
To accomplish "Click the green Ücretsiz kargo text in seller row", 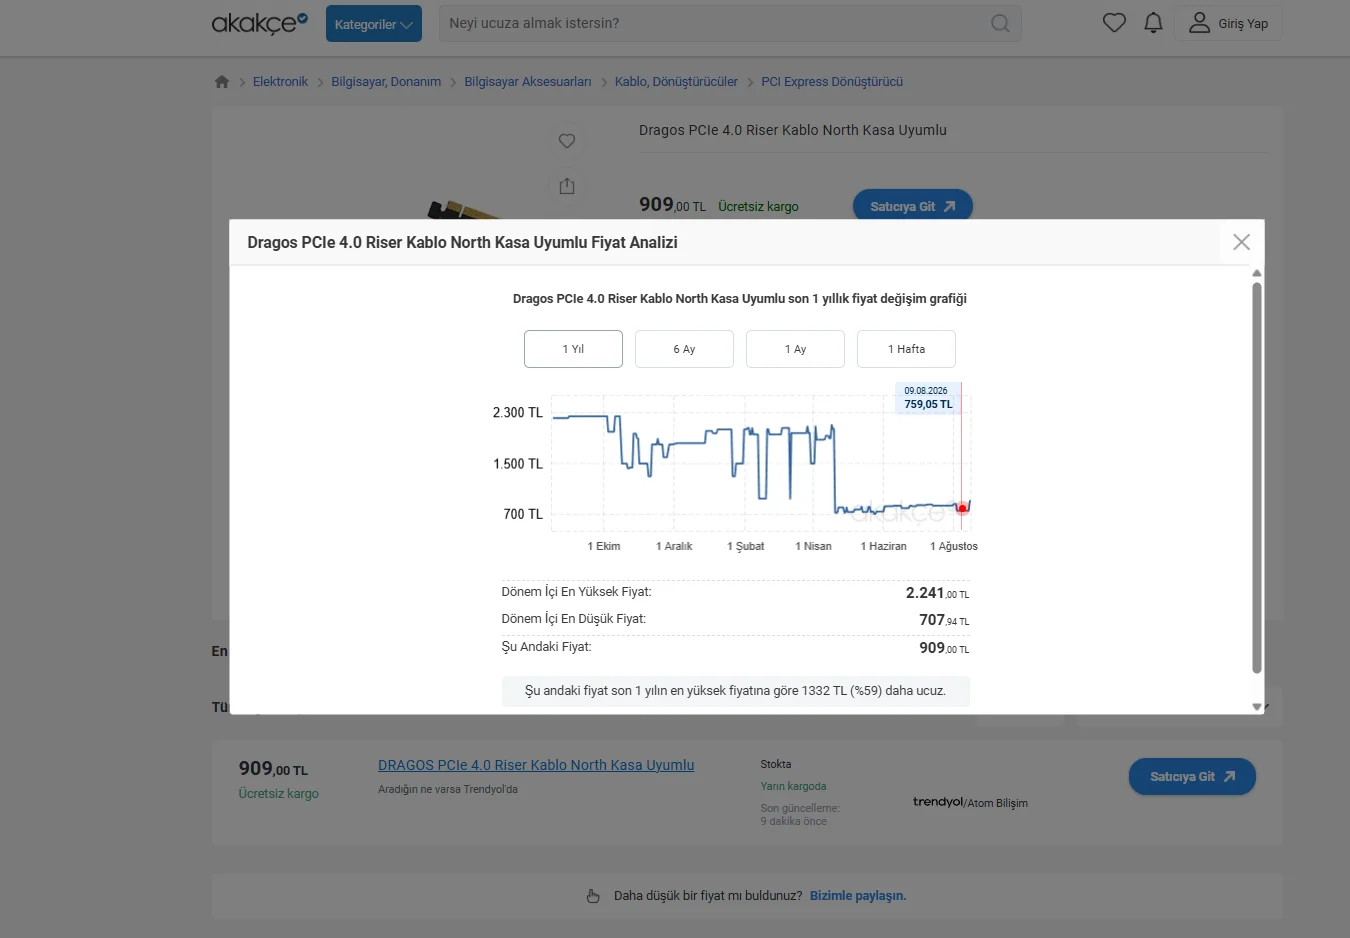I will [278, 794].
